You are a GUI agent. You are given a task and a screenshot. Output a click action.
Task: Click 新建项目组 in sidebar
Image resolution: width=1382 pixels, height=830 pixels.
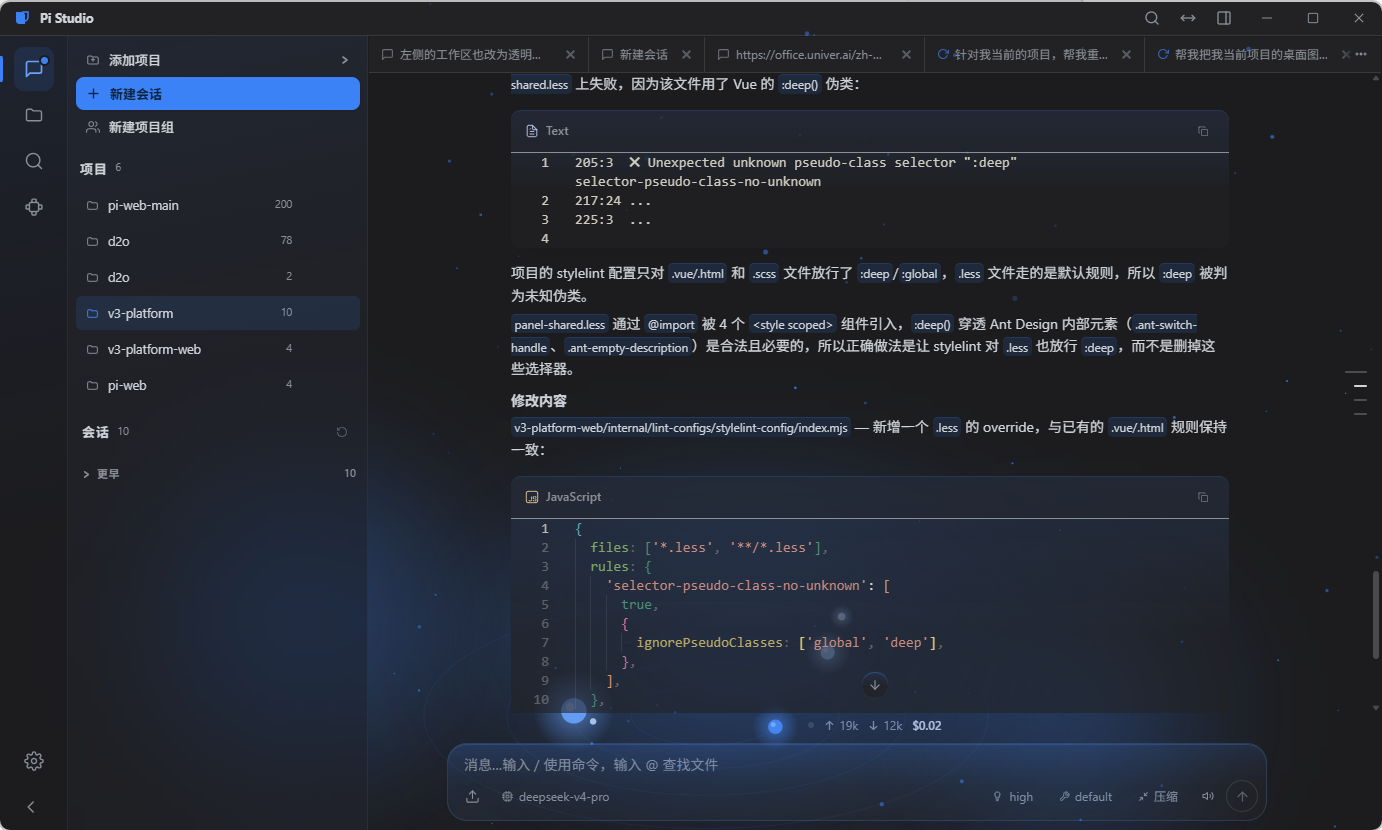click(218, 127)
